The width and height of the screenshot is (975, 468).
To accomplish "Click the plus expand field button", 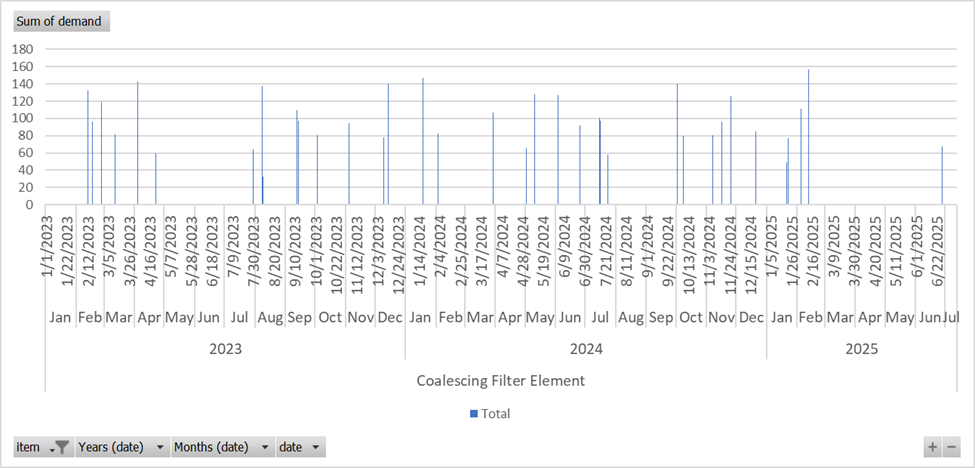I will (932, 447).
